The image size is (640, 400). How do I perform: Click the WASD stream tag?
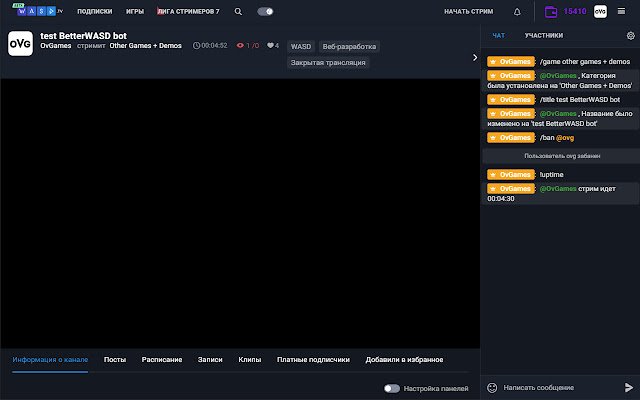pyautogui.click(x=301, y=47)
